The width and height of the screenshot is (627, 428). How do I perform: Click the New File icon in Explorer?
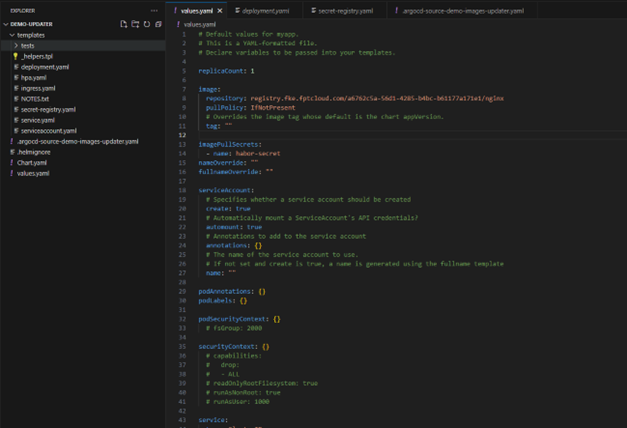pos(123,24)
